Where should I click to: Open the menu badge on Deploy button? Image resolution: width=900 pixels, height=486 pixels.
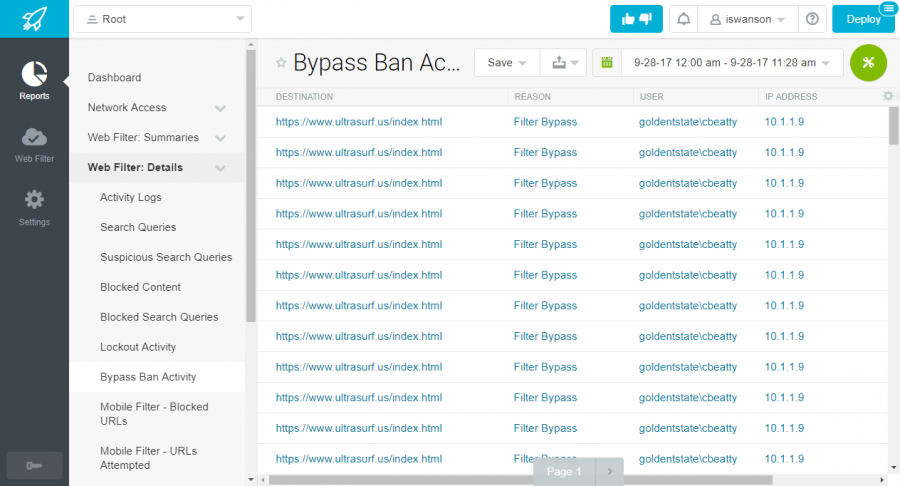tap(888, 7)
